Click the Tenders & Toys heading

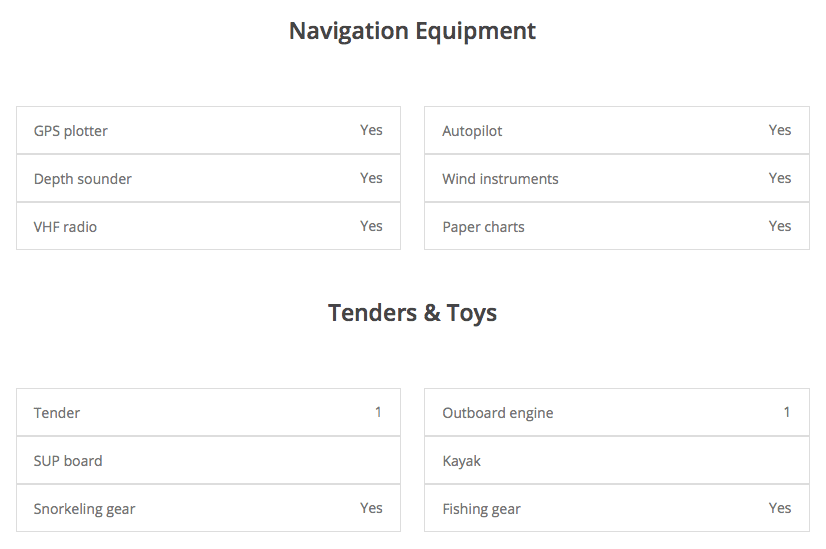point(412,313)
